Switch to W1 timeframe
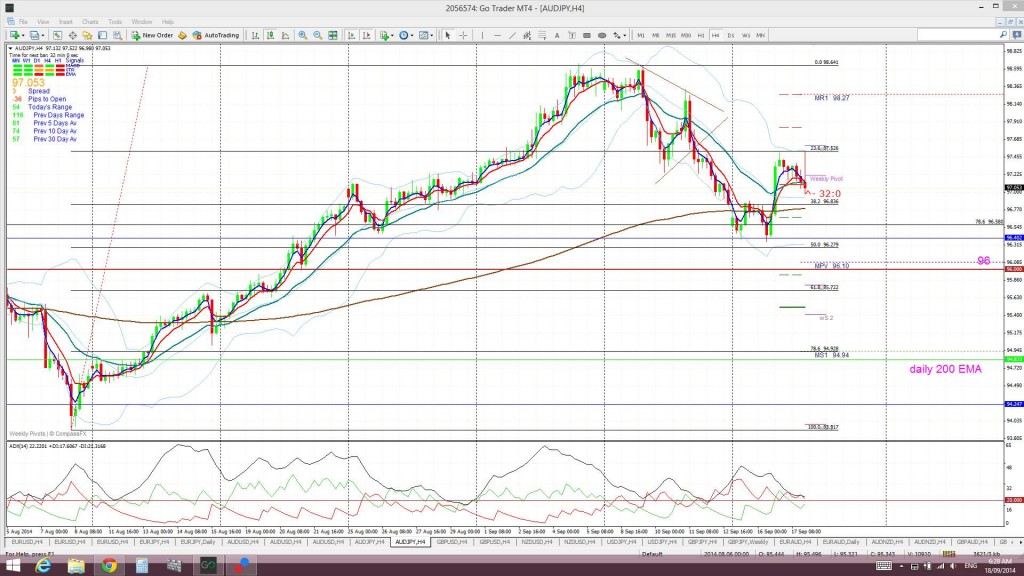Screen dimensions: 1024x576 pos(746,35)
